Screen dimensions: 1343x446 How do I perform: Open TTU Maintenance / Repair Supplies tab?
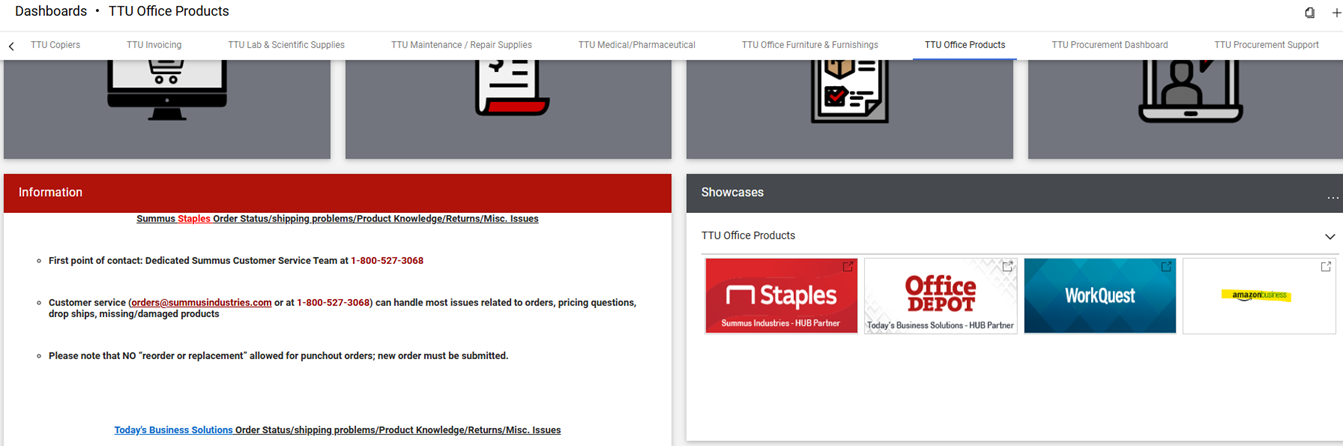[x=461, y=45]
